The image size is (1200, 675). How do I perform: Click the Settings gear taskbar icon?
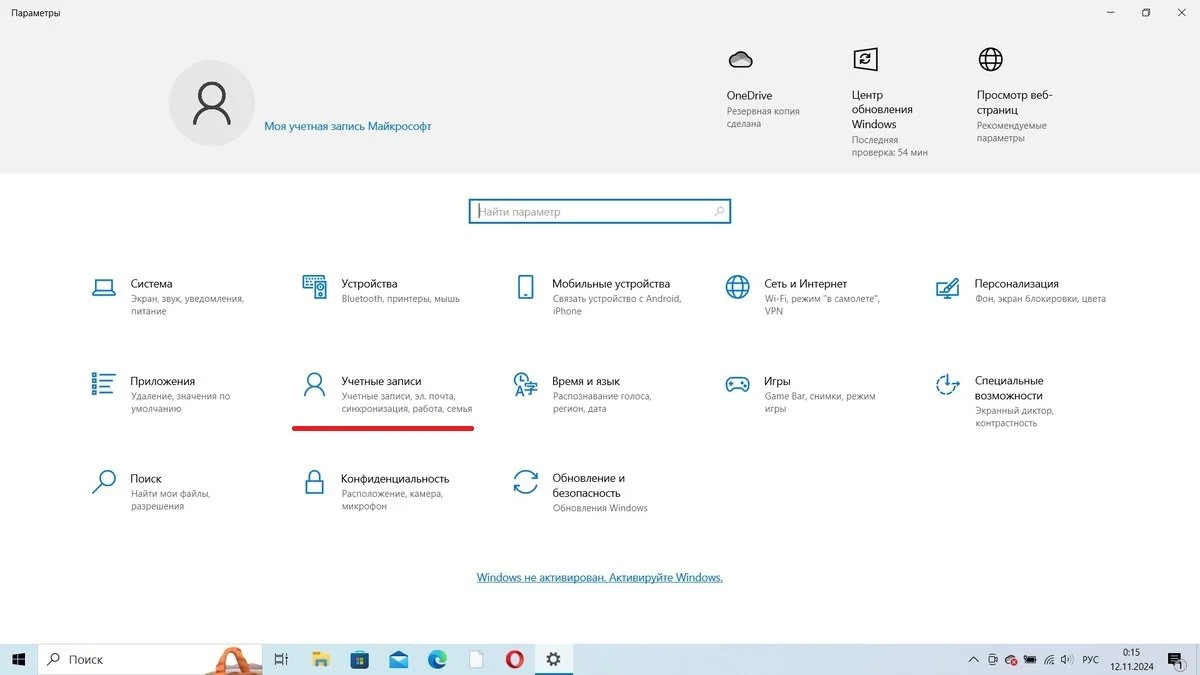(553, 659)
